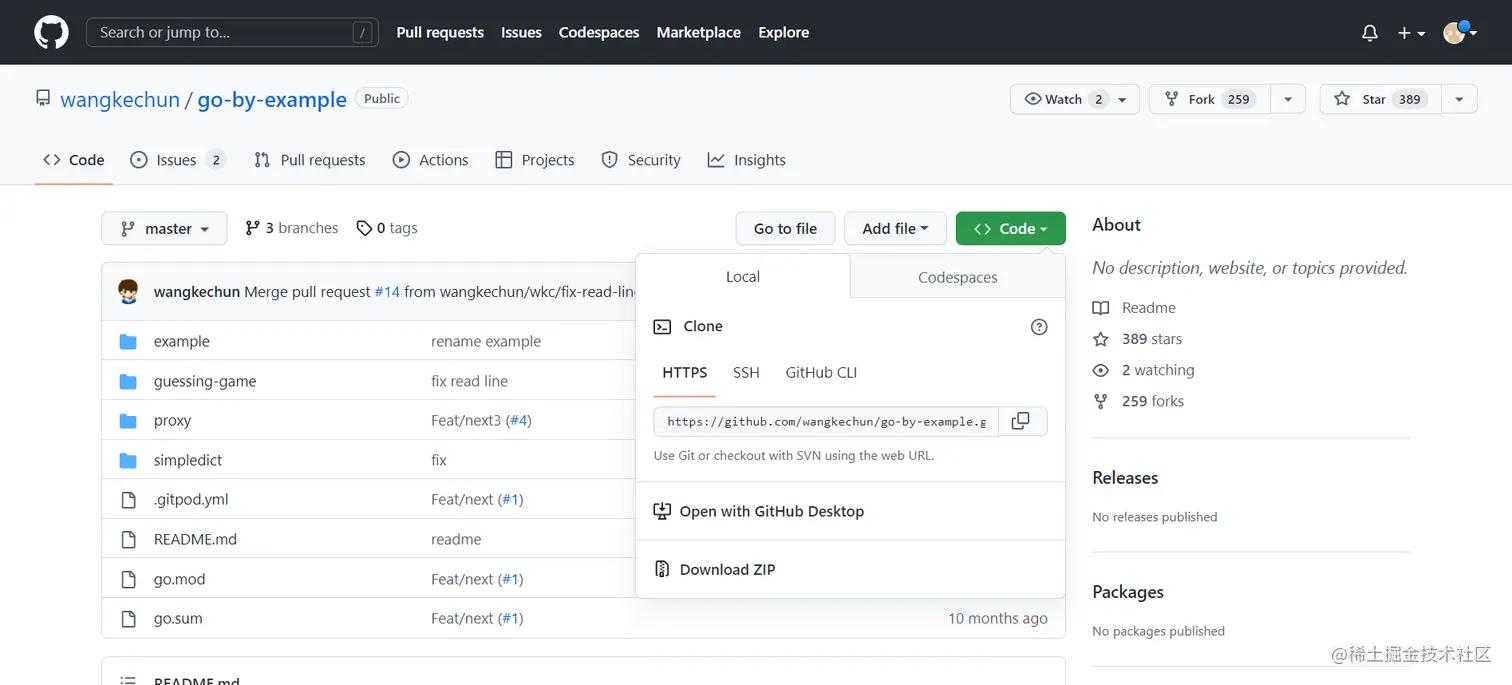This screenshot has width=1512, height=685.
Task: Toggle the green Code dropdown button
Action: 1011,228
